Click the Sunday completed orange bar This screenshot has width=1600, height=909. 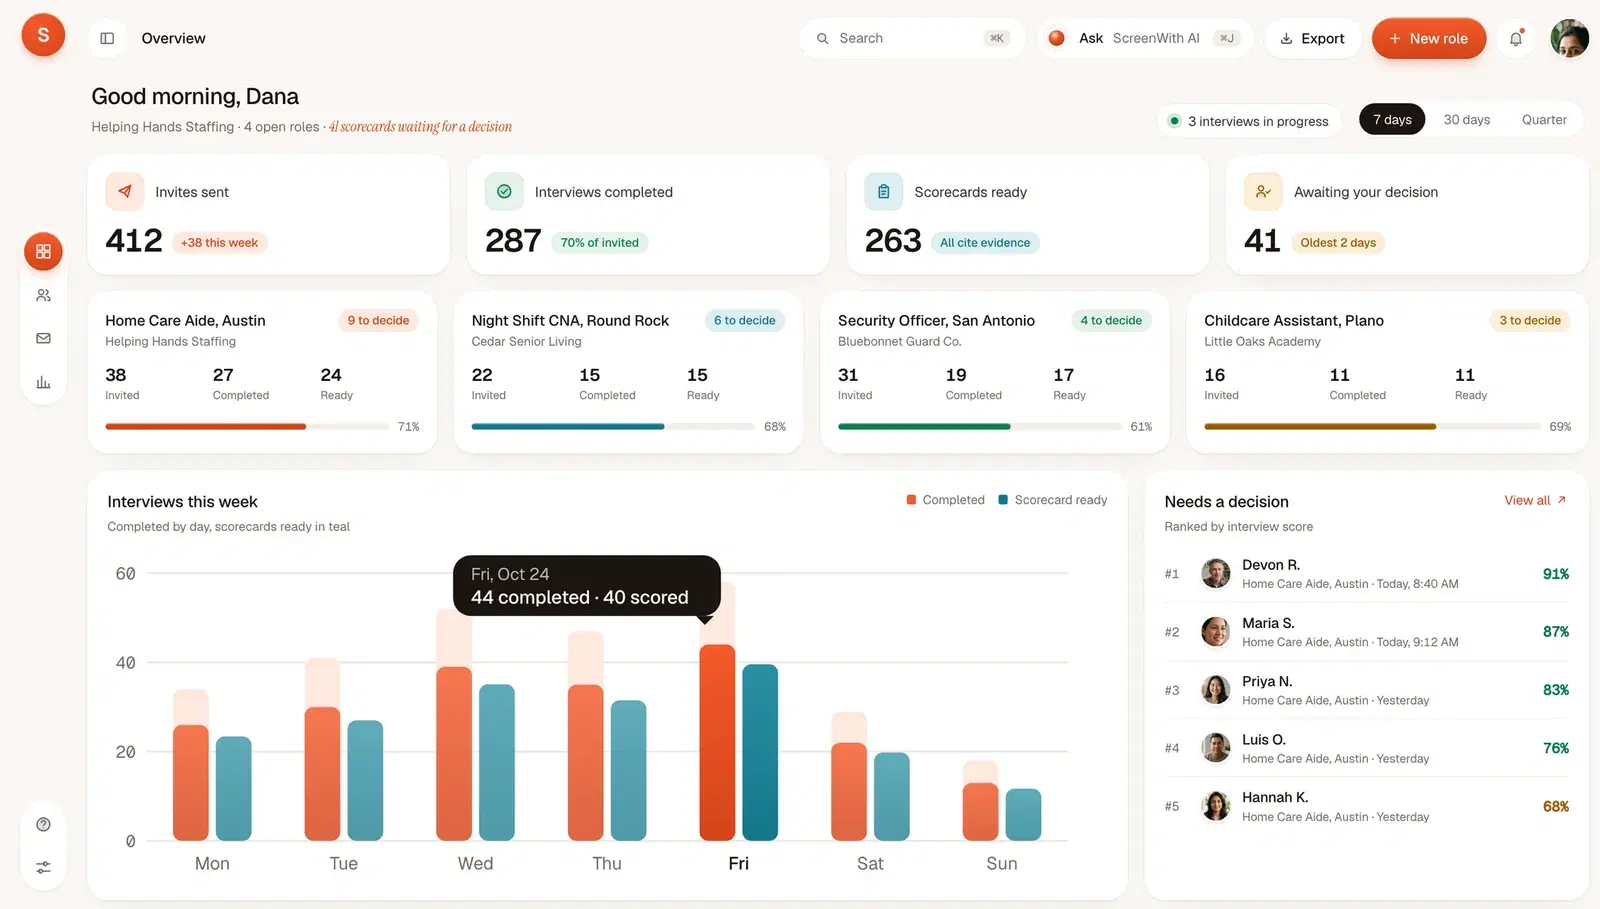pos(980,811)
